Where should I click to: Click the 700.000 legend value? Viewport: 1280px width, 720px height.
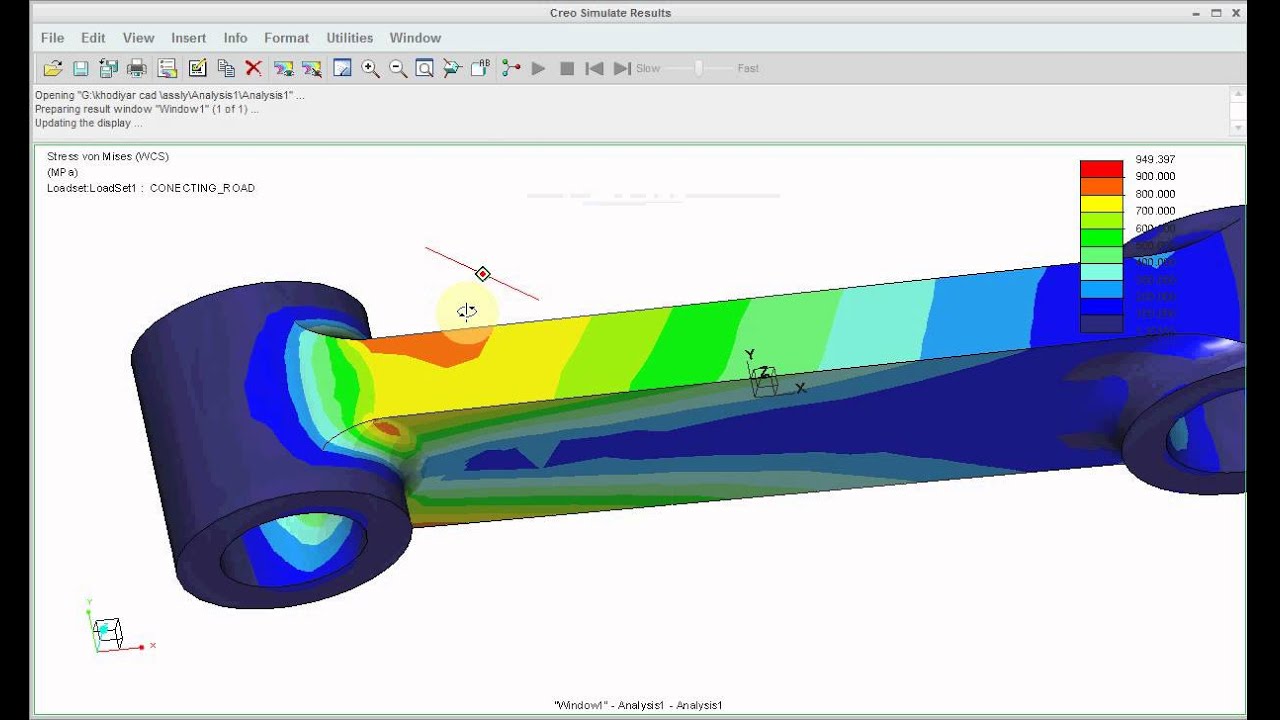coord(1155,211)
